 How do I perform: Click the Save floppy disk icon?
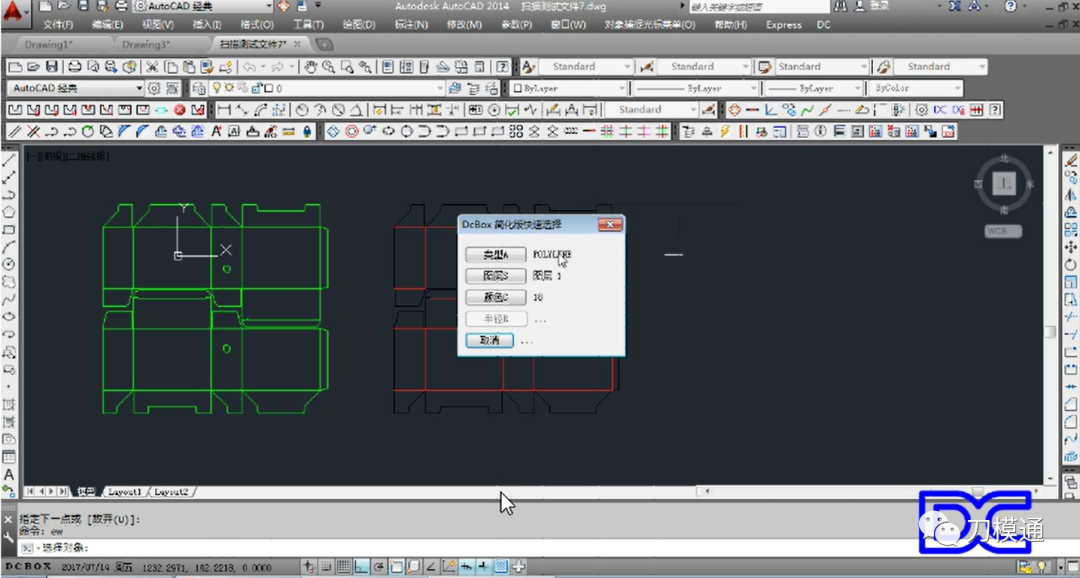51,67
